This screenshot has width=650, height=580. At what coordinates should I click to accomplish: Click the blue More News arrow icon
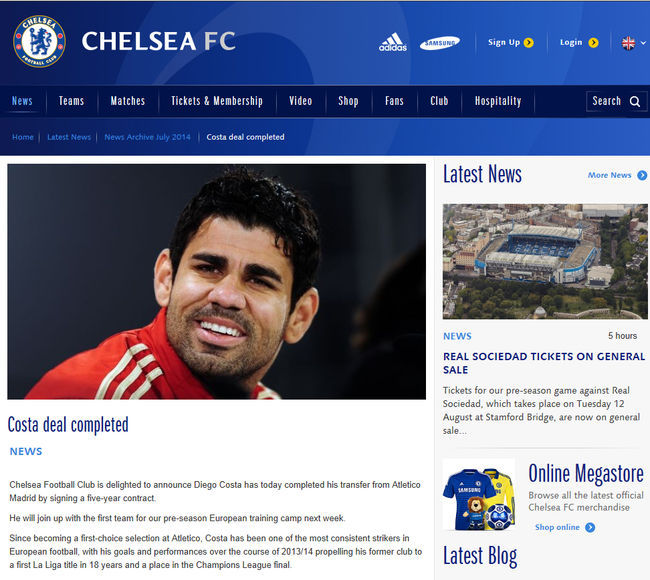coord(642,175)
